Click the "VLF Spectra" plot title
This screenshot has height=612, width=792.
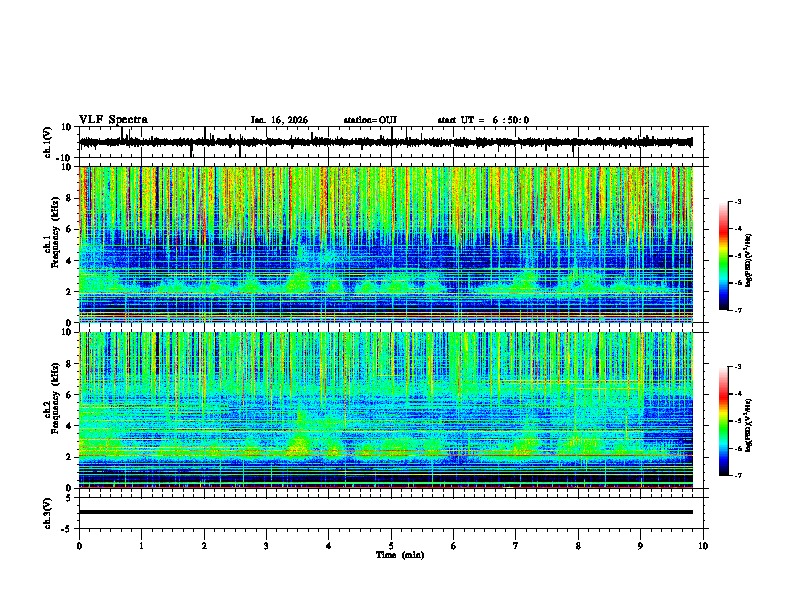click(113, 120)
